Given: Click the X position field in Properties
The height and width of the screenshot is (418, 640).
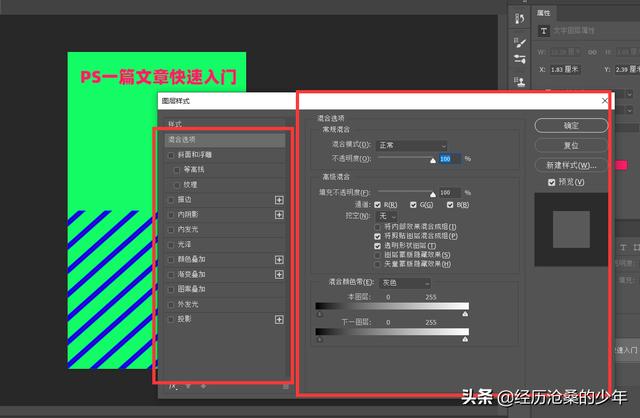Looking at the screenshot, I should [565, 69].
